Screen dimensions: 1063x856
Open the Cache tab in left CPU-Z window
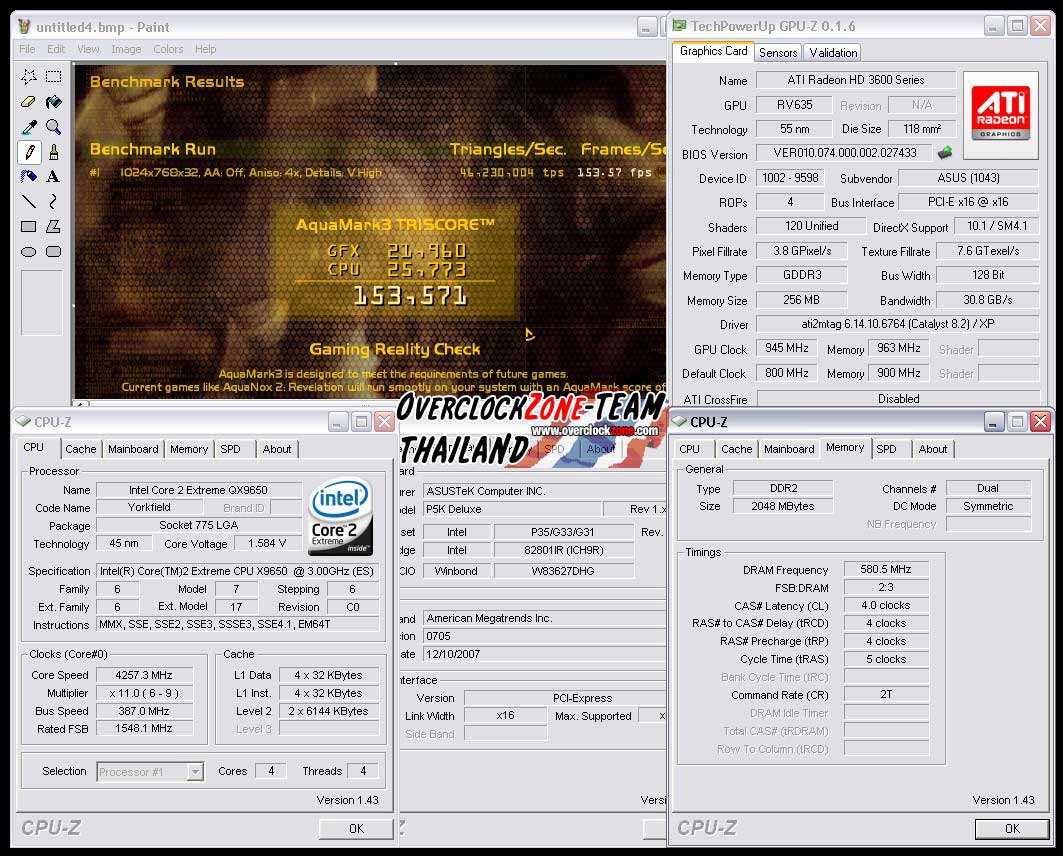click(81, 449)
